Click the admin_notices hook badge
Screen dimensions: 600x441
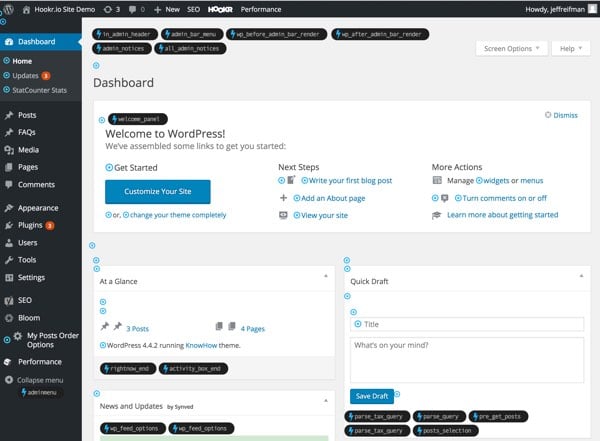(122, 48)
